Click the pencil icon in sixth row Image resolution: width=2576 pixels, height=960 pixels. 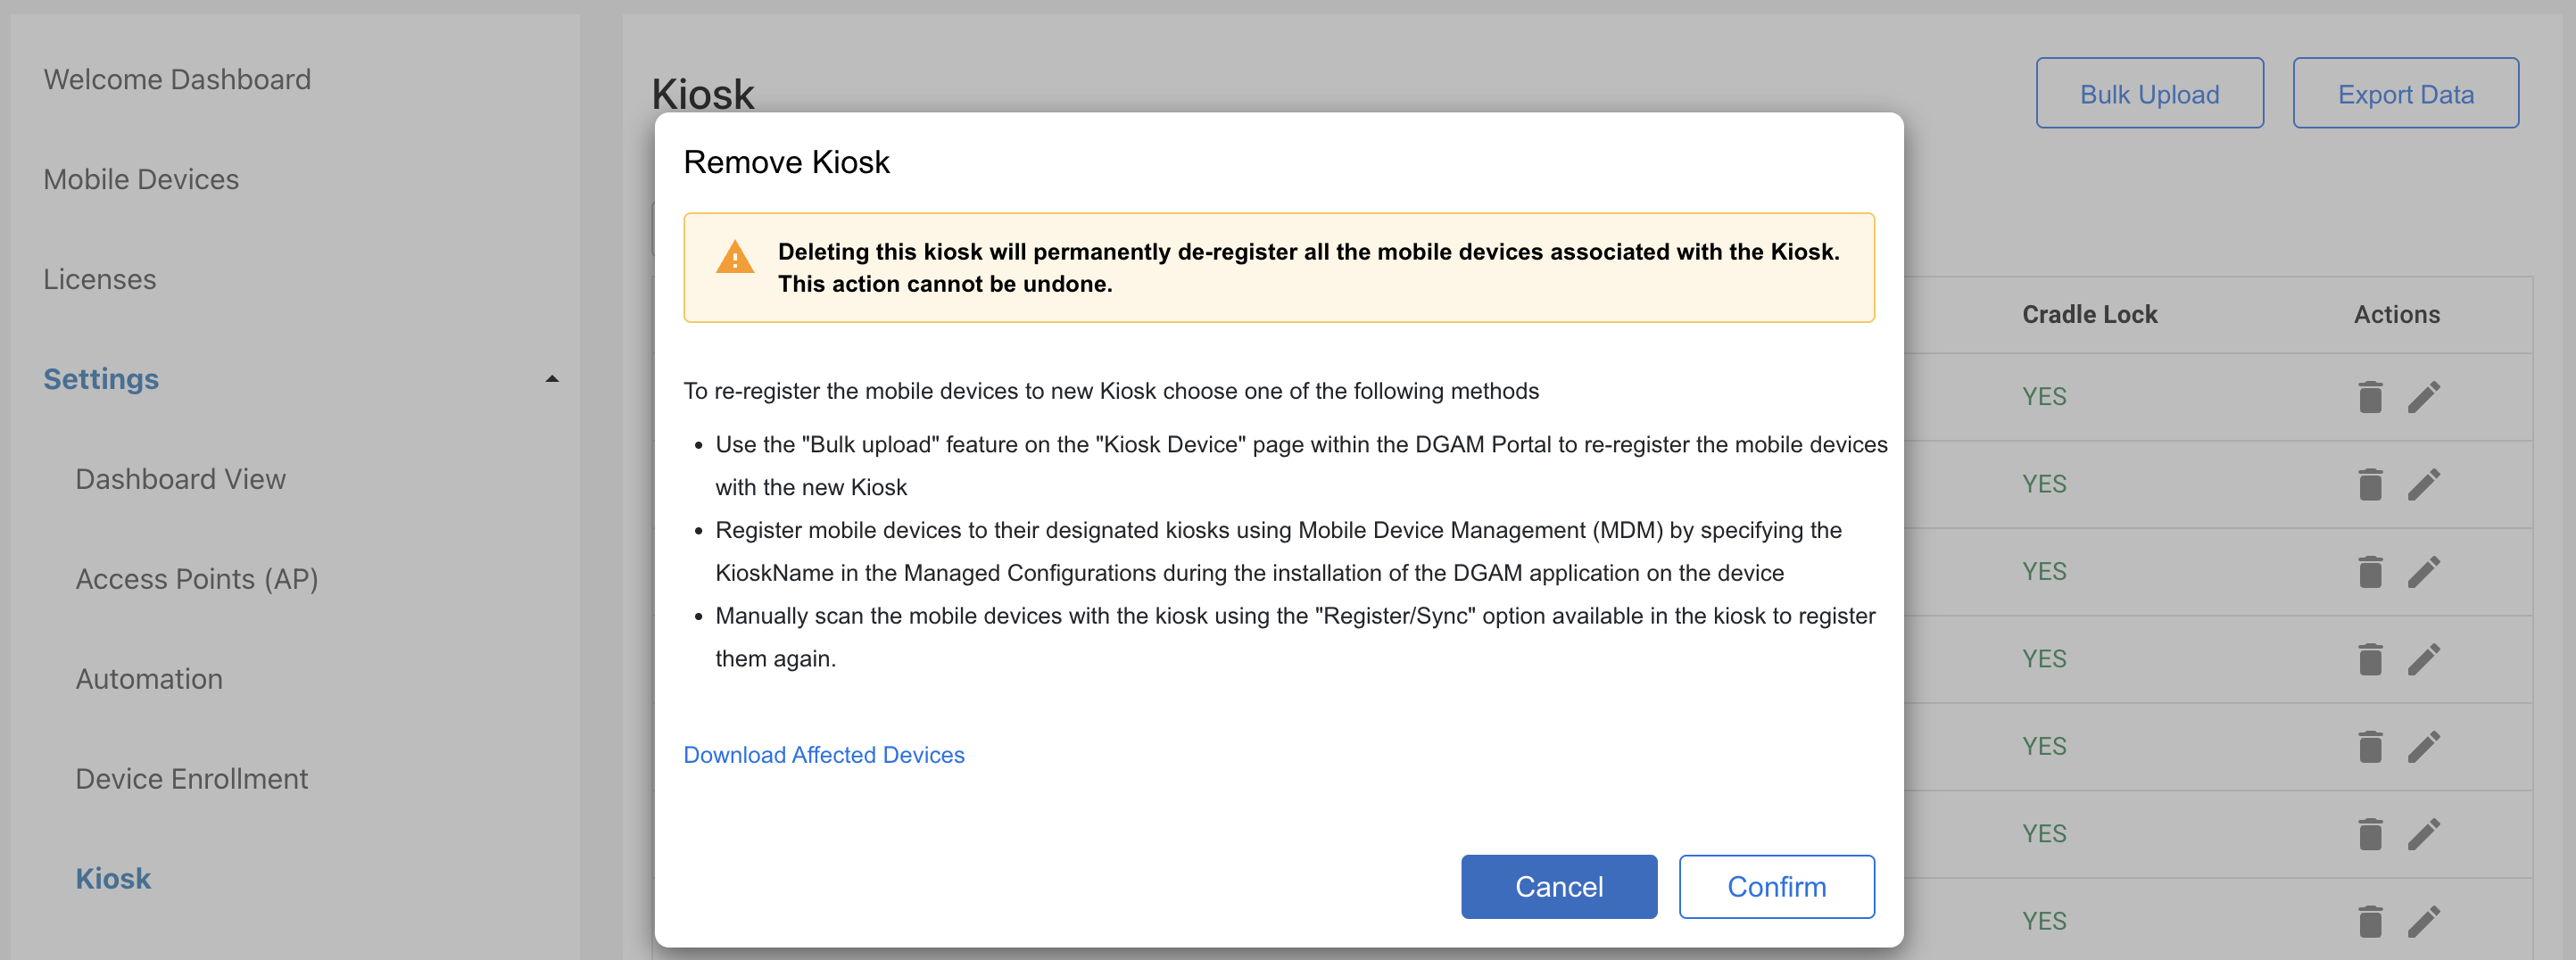point(2424,834)
